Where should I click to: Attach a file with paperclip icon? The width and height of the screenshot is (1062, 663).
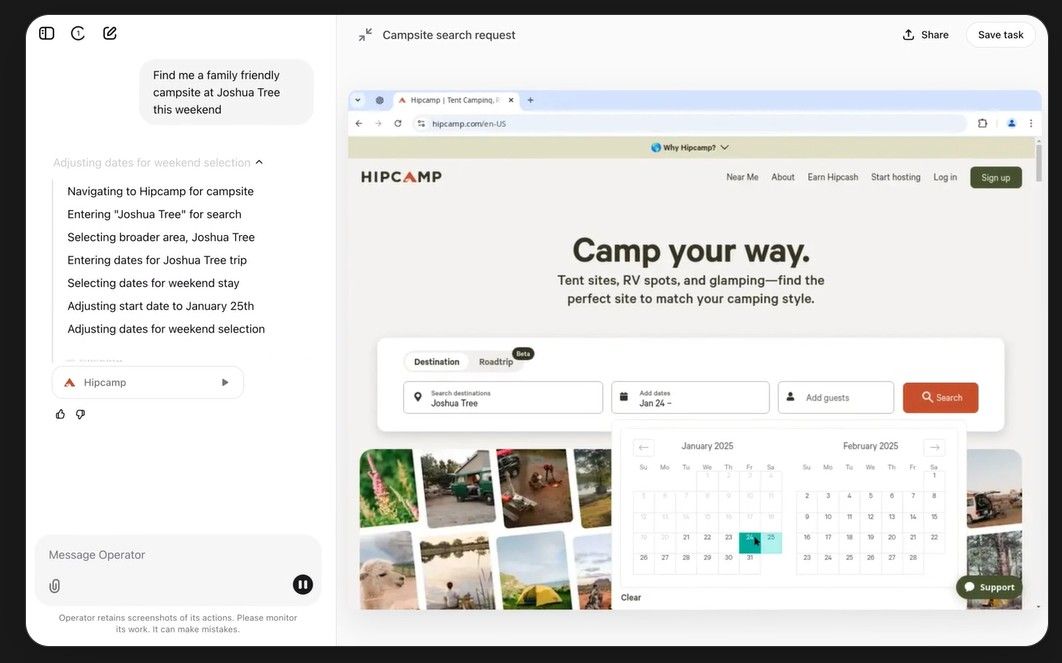pyautogui.click(x=55, y=586)
